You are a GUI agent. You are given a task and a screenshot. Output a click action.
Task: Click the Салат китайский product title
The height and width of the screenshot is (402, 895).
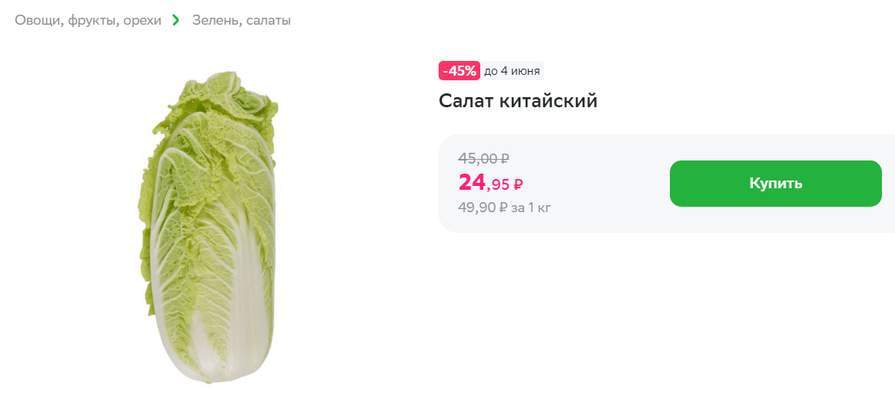(x=518, y=101)
